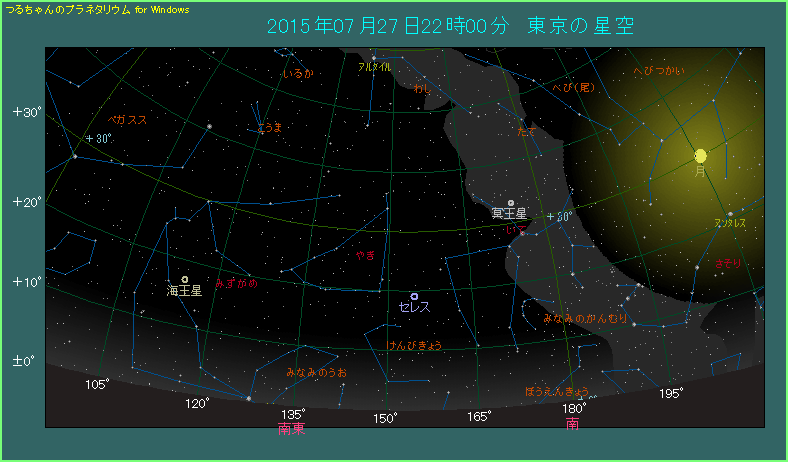Select the 南 direction marker

572,424
